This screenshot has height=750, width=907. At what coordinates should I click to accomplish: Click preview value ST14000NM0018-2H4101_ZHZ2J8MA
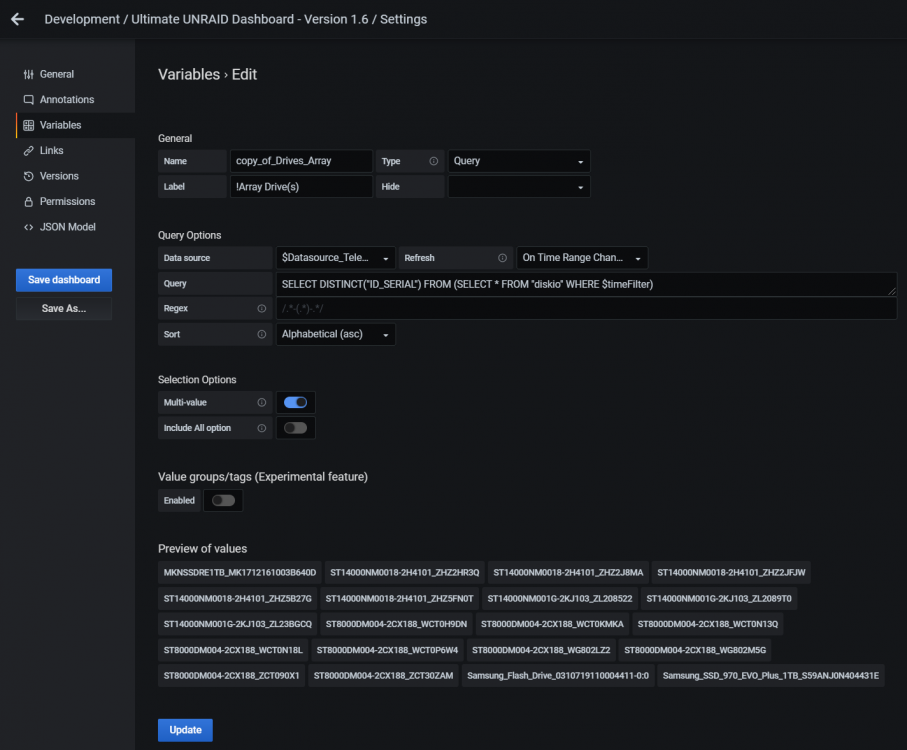[x=568, y=572]
